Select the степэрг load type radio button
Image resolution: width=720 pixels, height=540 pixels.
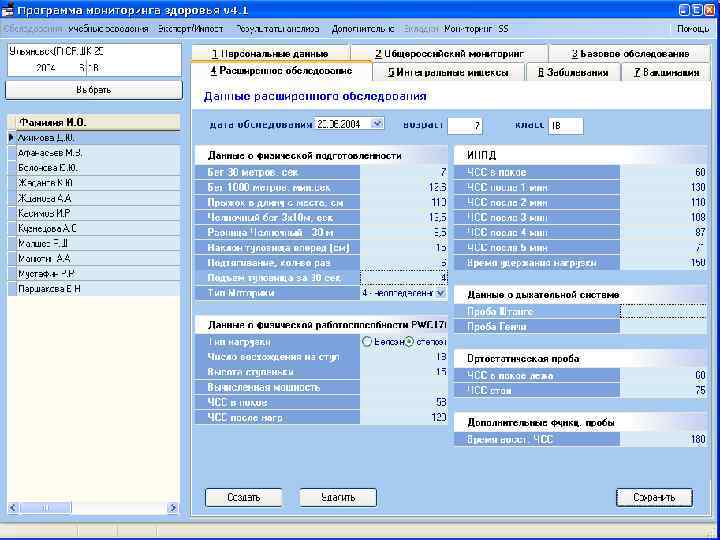coord(409,342)
